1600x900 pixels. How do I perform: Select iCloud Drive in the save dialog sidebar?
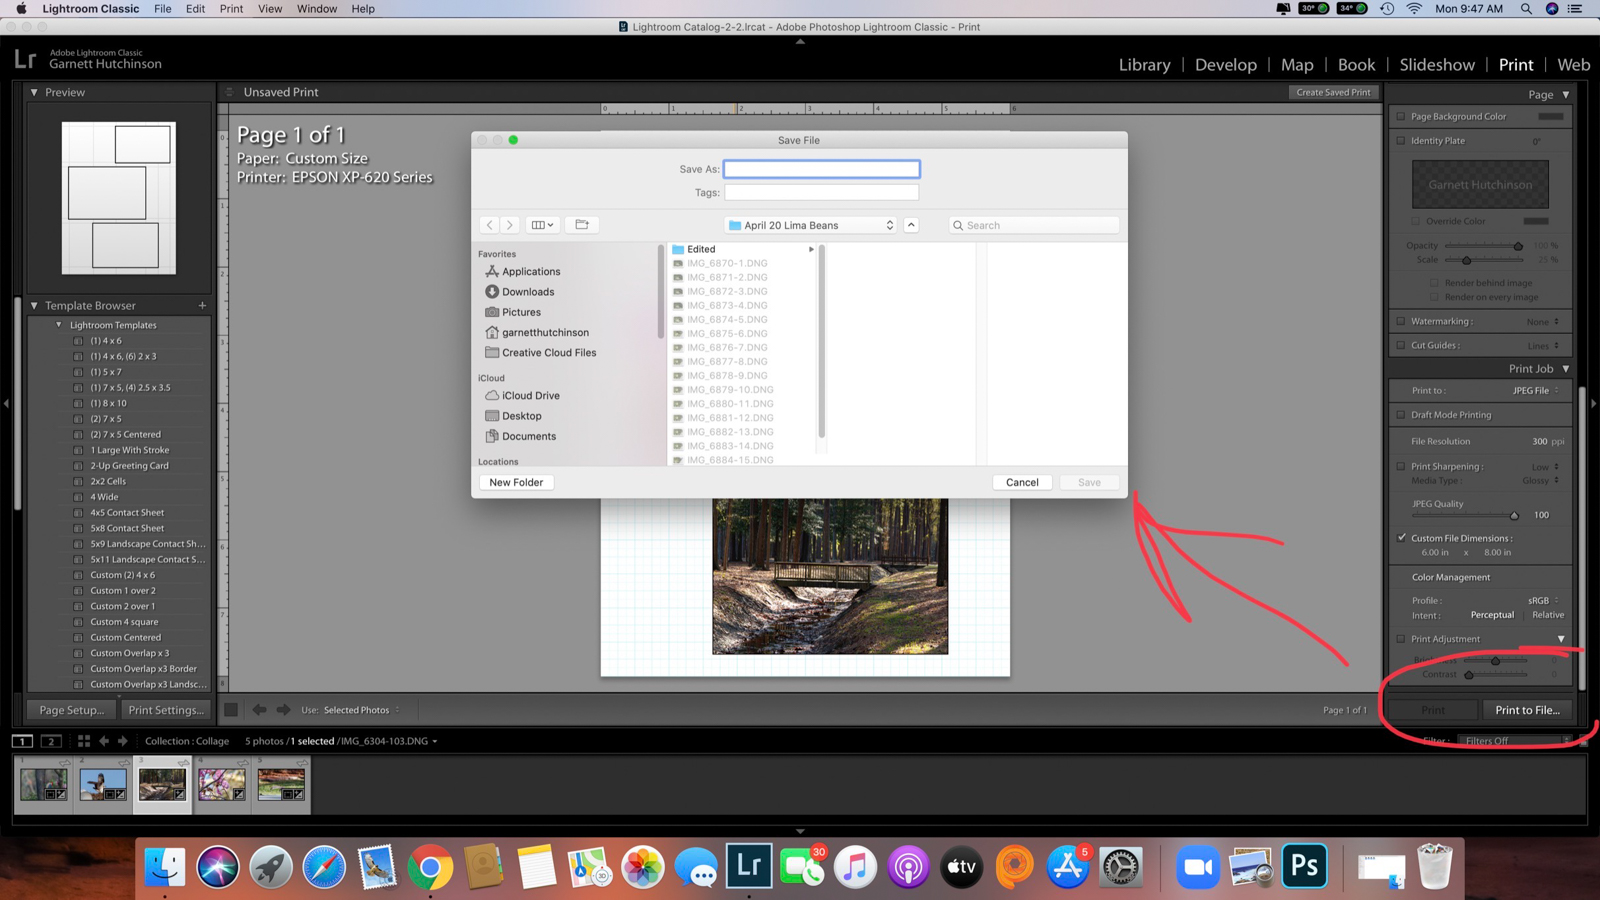coord(528,395)
